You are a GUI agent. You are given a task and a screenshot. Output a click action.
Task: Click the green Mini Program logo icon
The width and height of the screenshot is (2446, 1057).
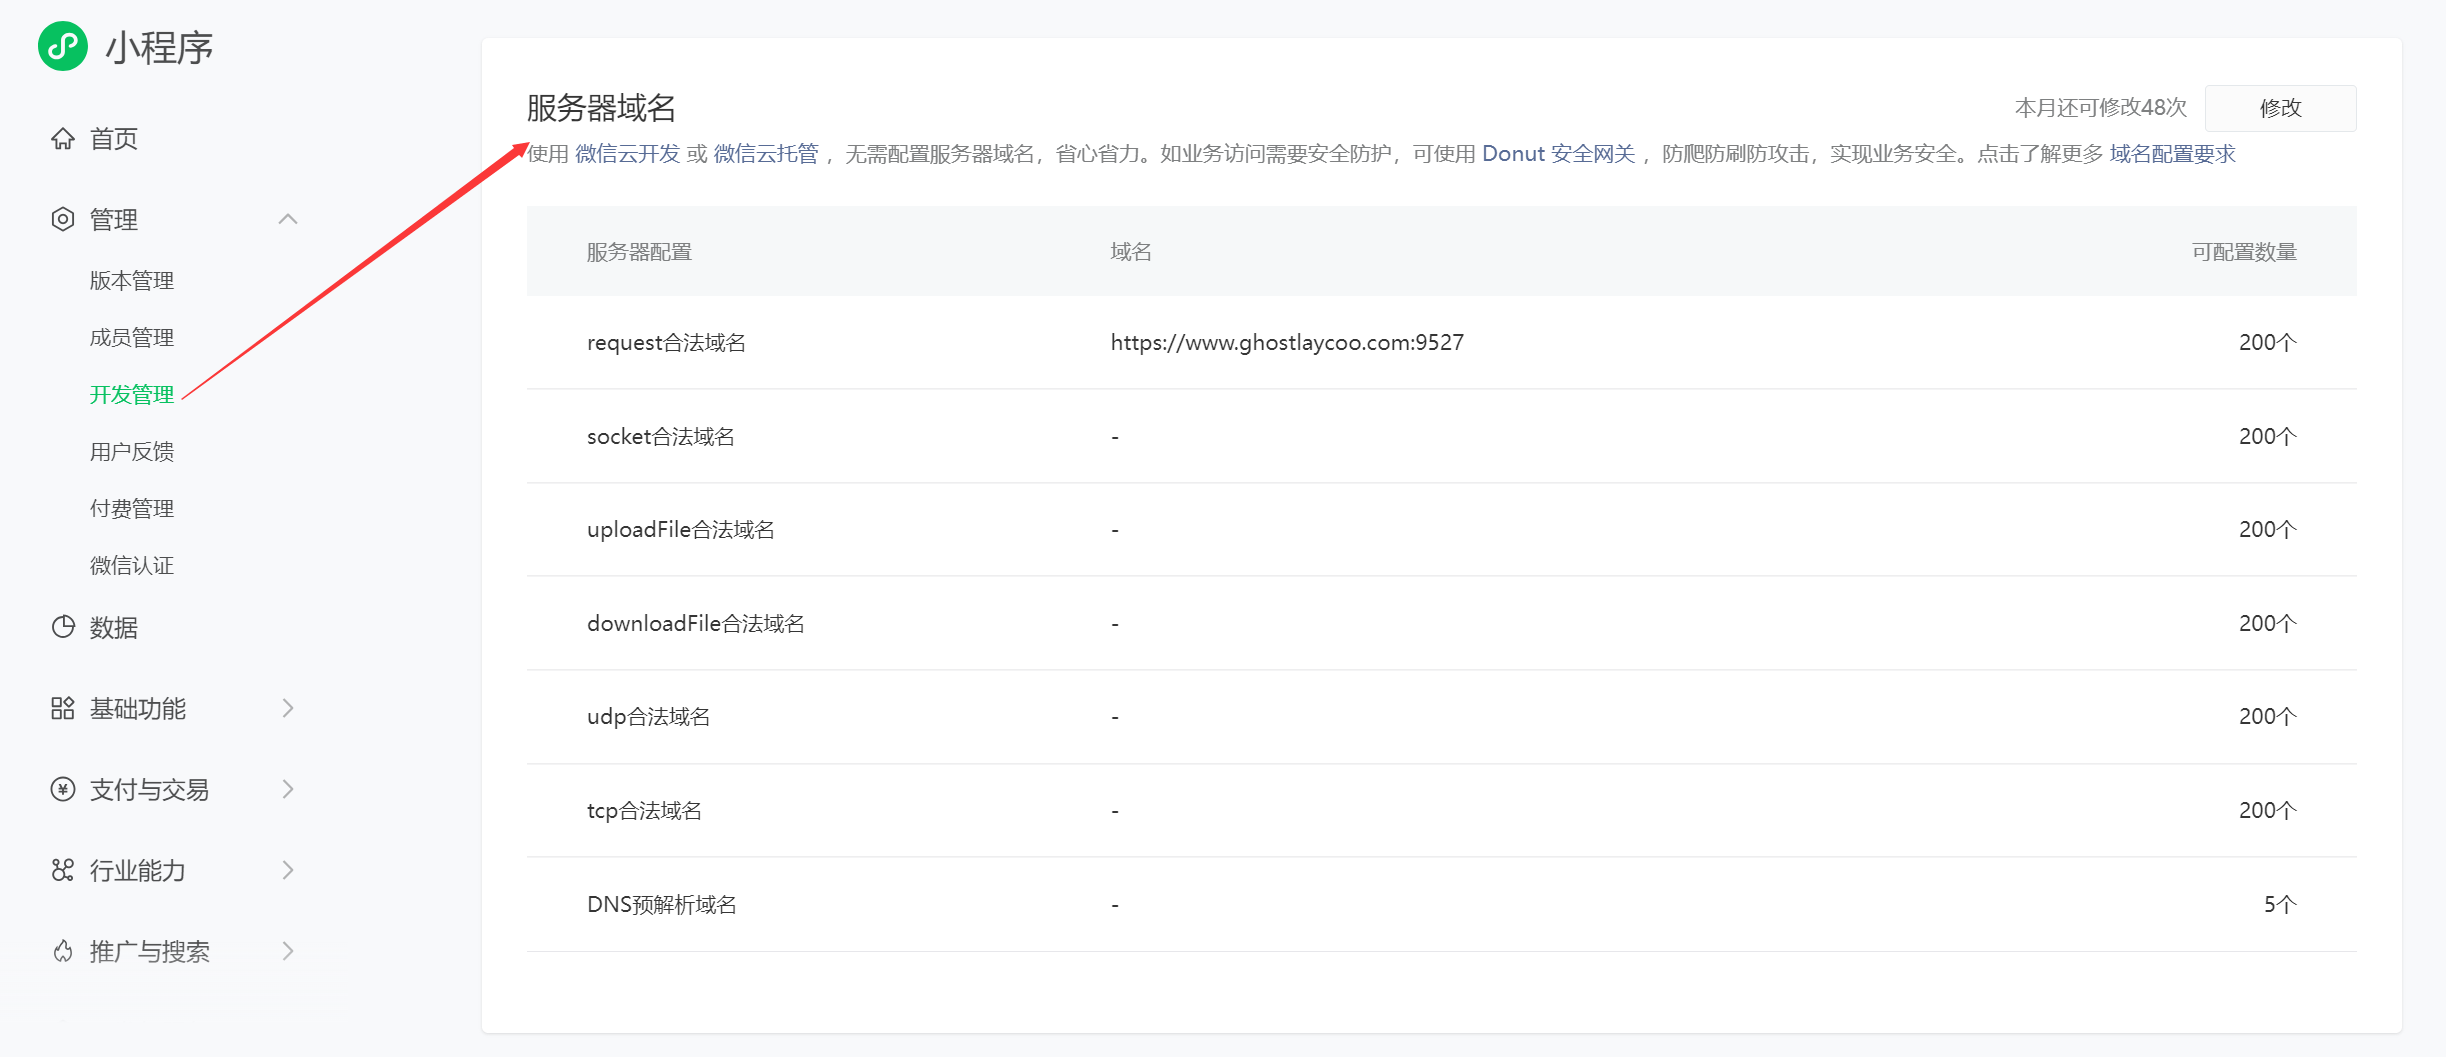tap(63, 46)
